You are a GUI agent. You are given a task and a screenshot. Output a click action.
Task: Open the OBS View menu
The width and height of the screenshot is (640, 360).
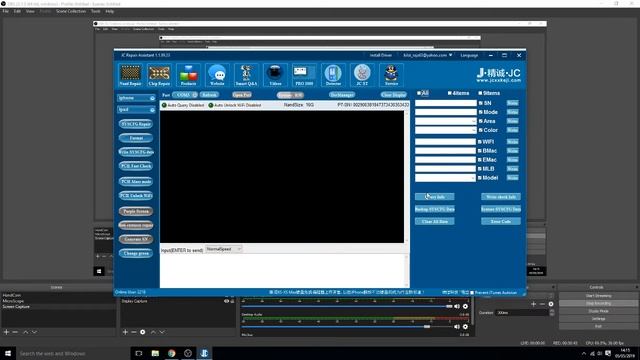point(30,11)
